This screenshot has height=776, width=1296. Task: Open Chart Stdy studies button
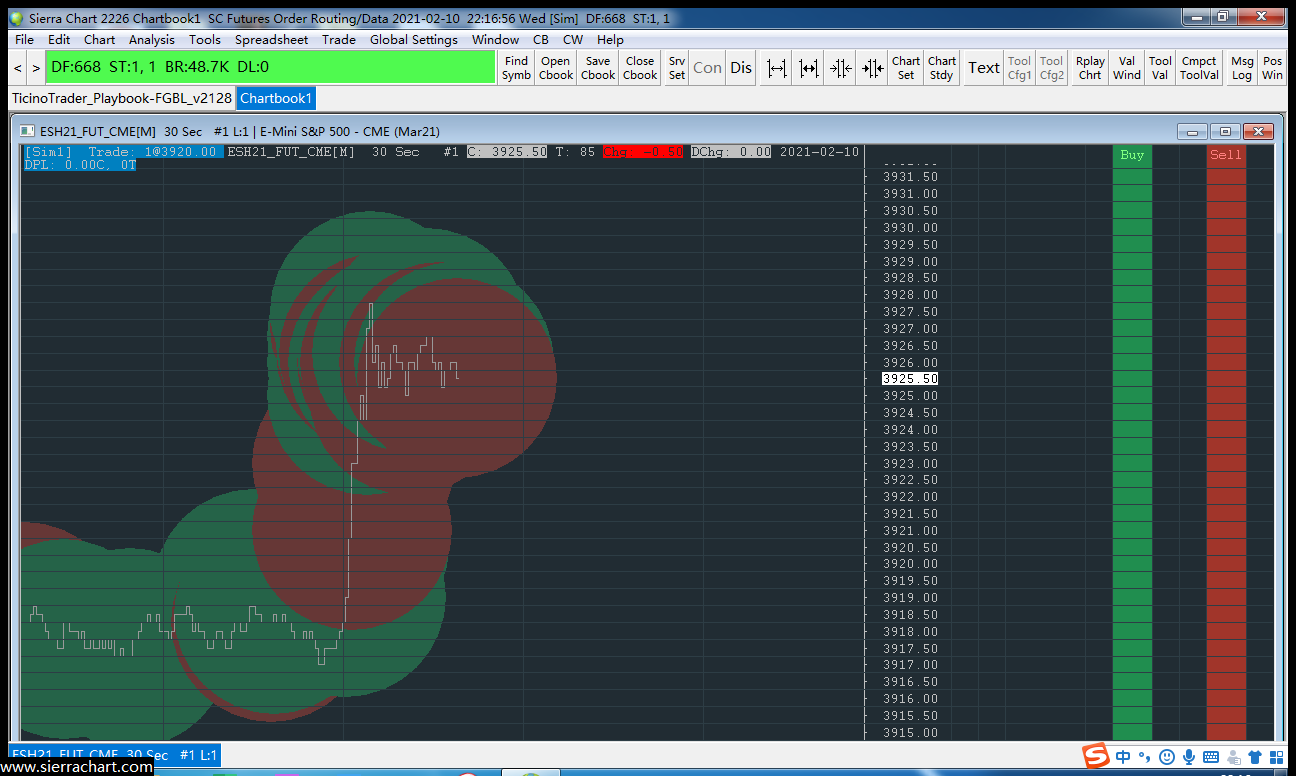(x=942, y=68)
